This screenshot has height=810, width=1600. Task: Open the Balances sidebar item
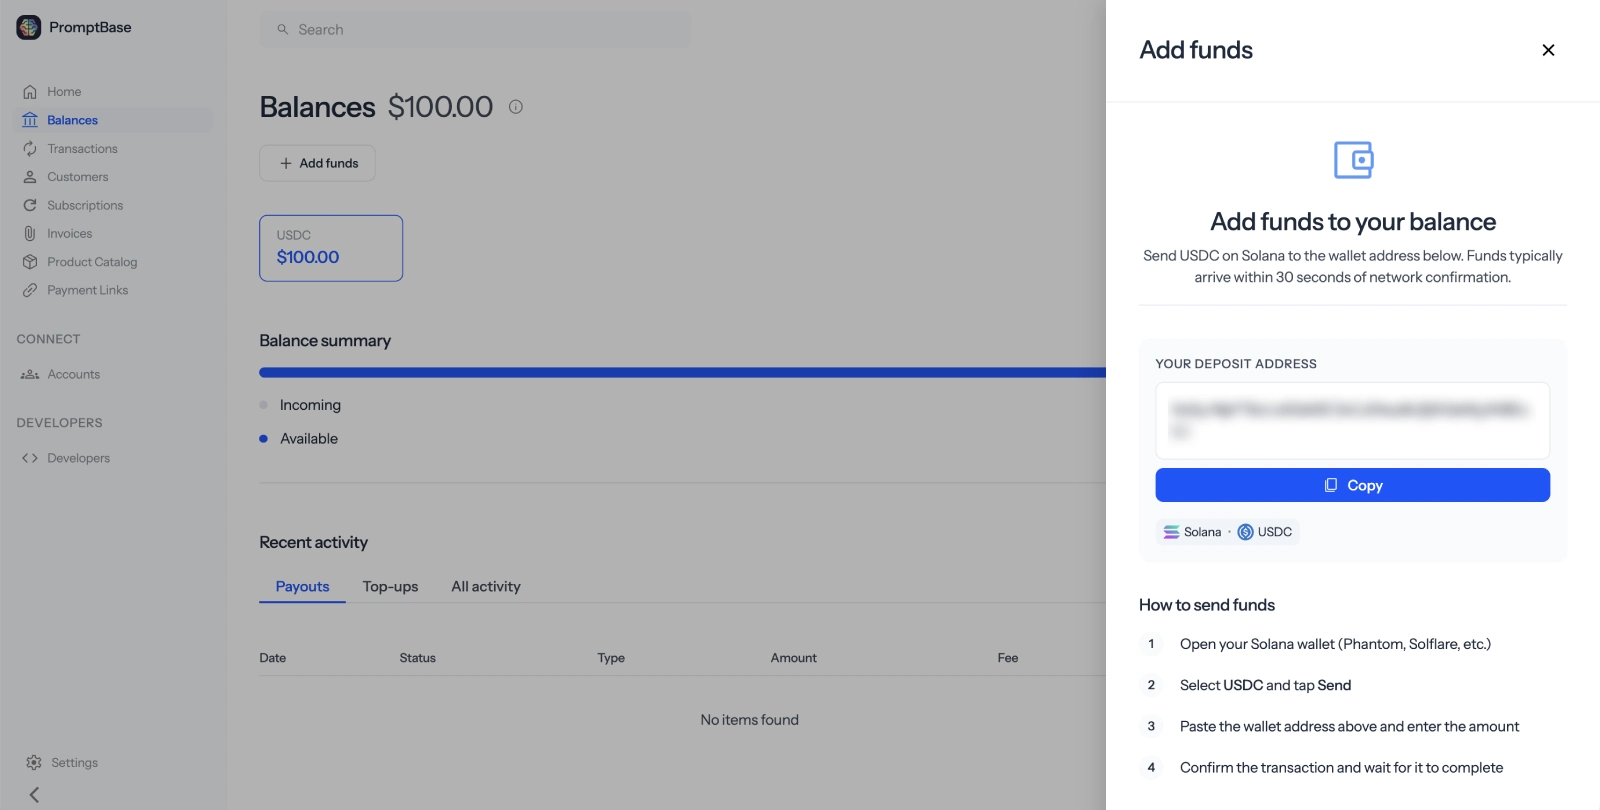[x=113, y=120]
